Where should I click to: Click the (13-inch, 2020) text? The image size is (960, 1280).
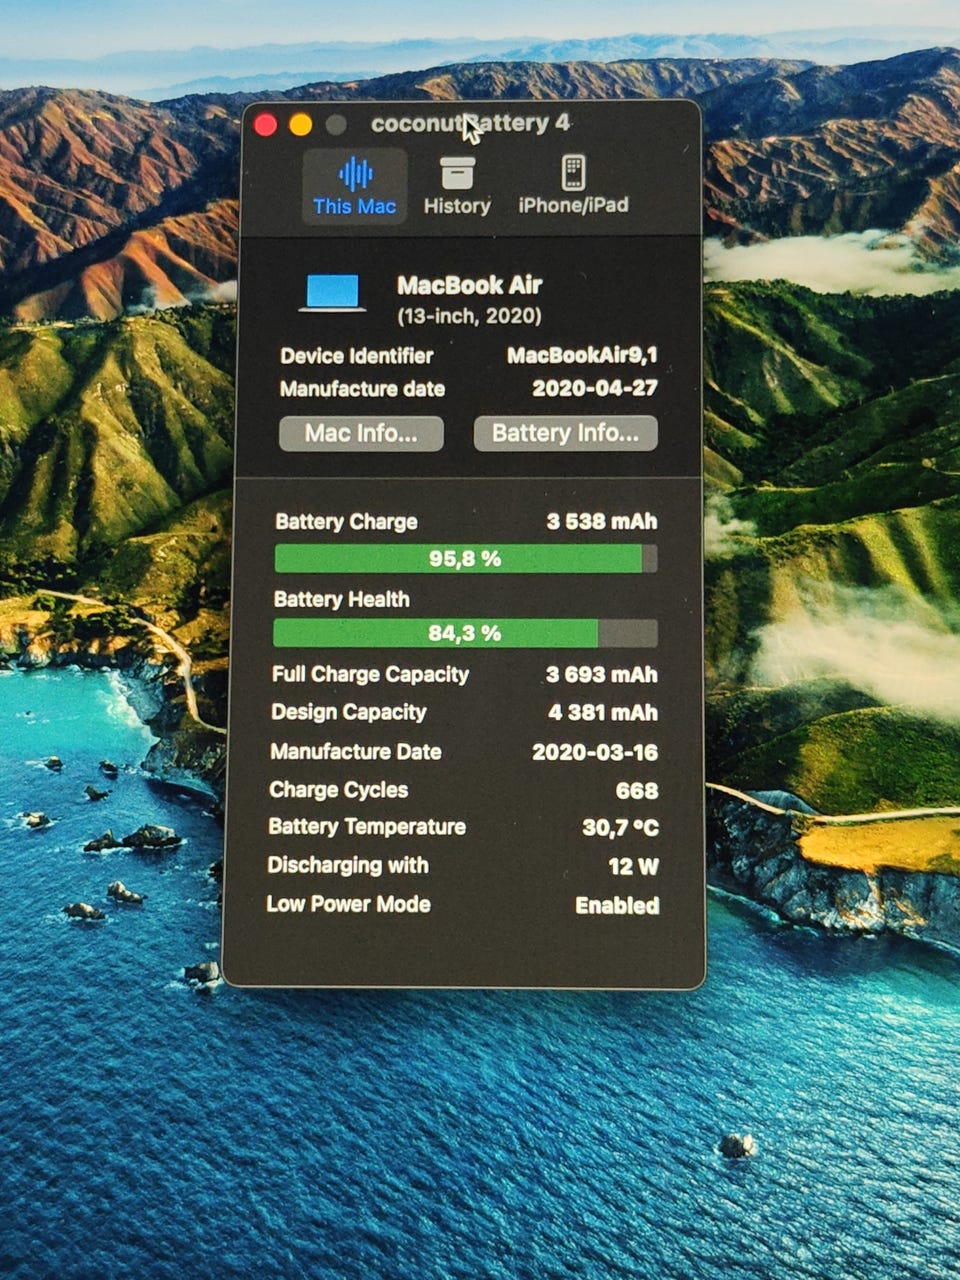pyautogui.click(x=469, y=316)
